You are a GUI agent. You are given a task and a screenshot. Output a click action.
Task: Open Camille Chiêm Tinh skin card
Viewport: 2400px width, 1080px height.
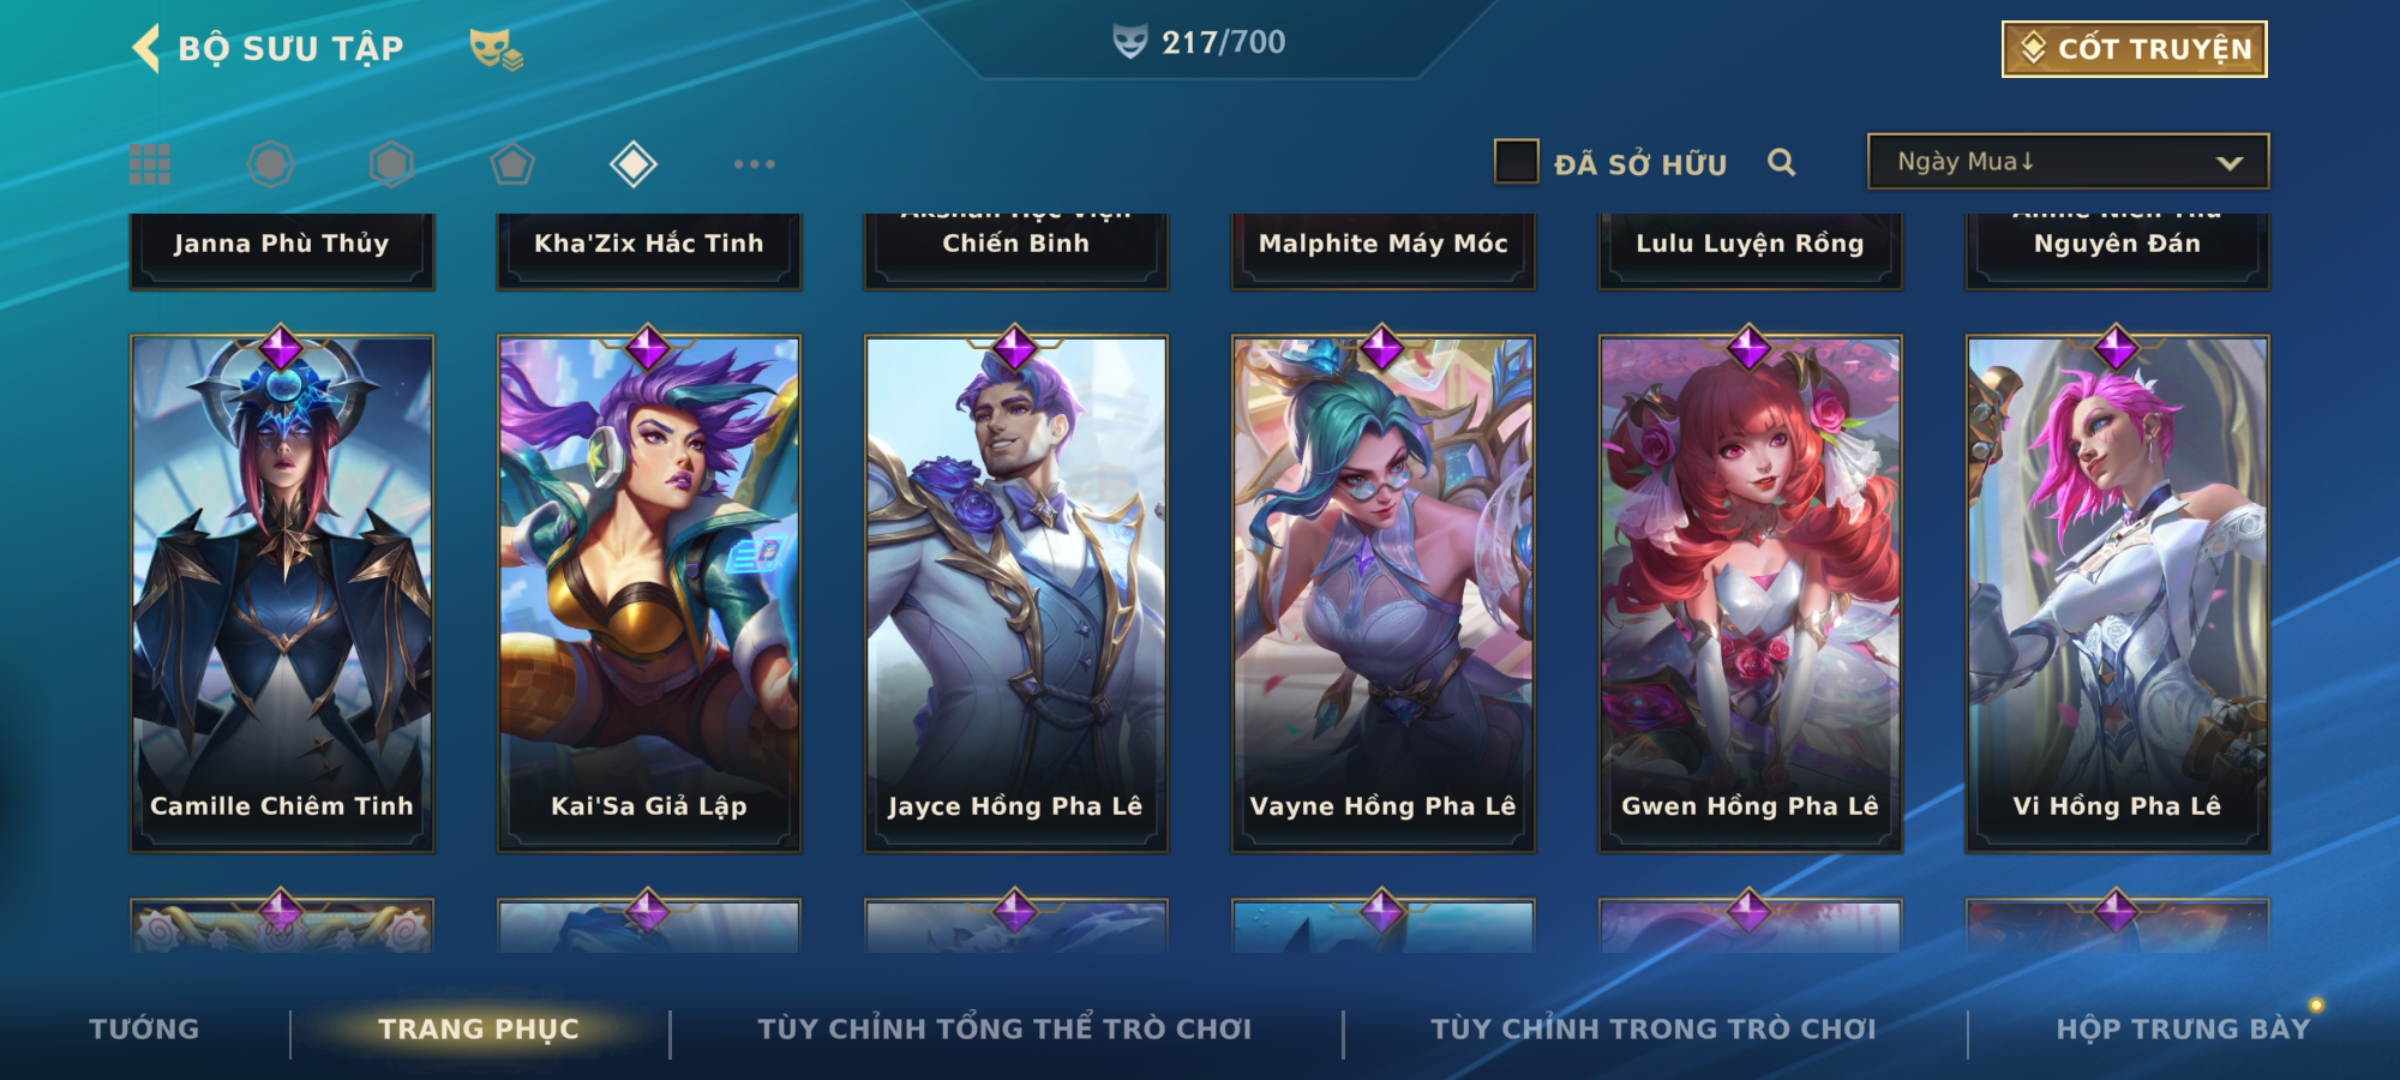[282, 594]
